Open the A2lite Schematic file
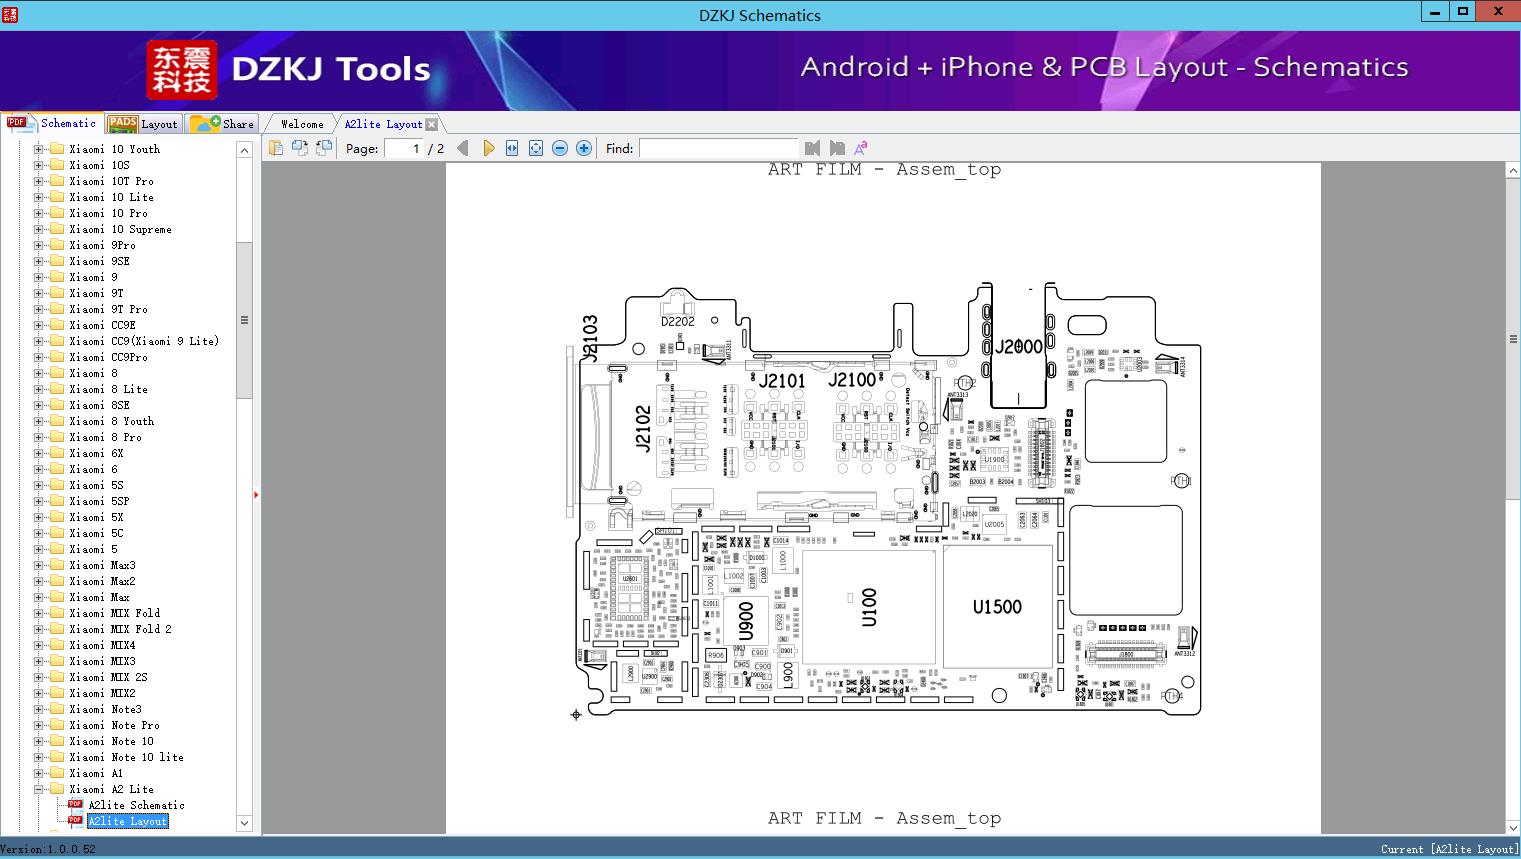This screenshot has height=859, width=1521. point(136,805)
